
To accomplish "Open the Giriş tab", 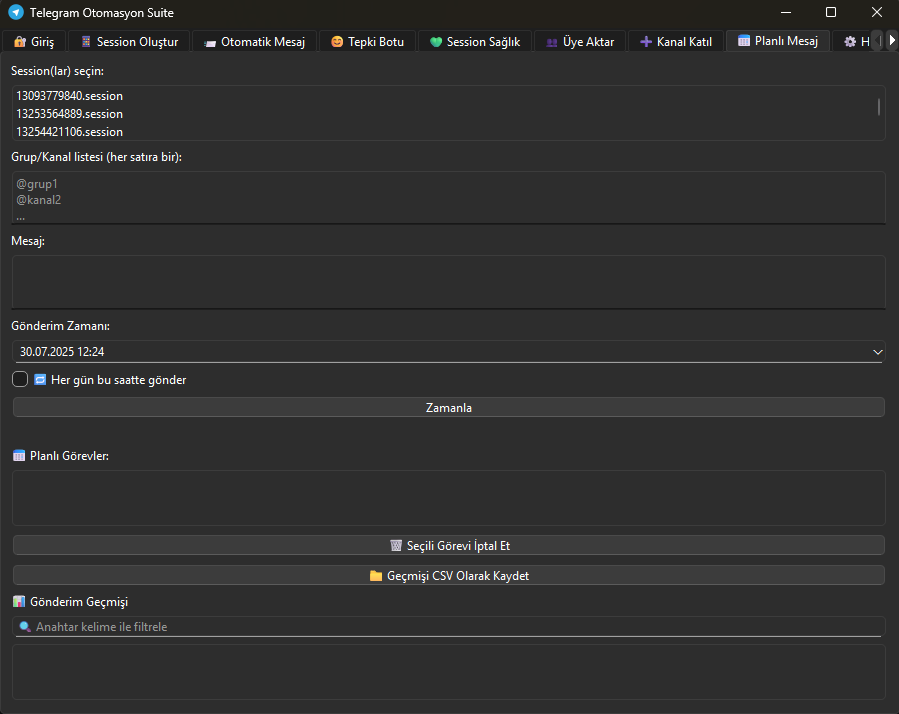I will pyautogui.click(x=34, y=42).
